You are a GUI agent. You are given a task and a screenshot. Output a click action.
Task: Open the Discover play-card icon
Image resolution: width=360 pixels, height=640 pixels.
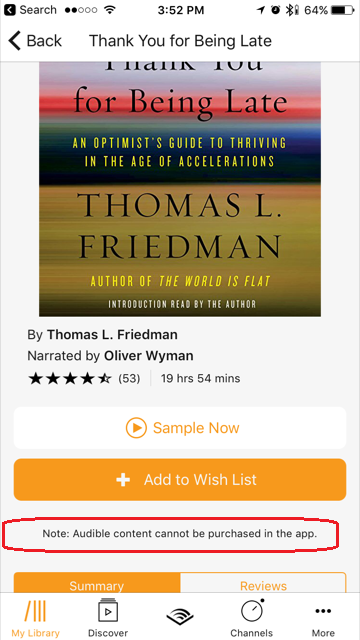click(x=108, y=611)
